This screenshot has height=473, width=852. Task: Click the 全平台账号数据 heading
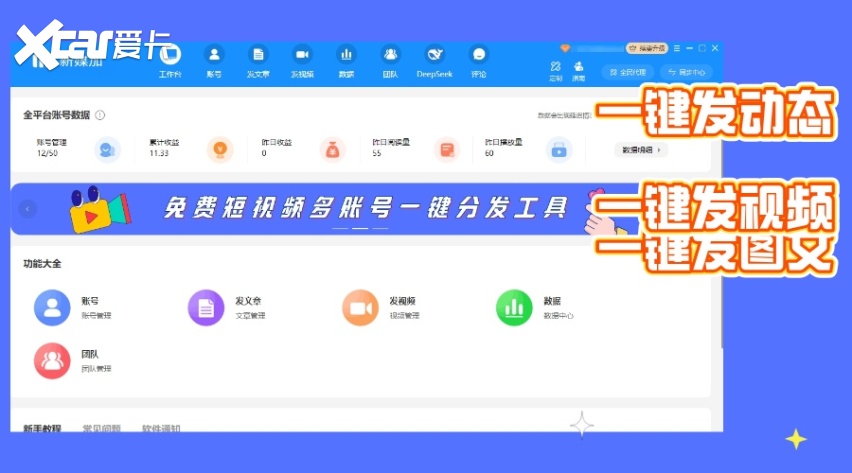(57, 115)
